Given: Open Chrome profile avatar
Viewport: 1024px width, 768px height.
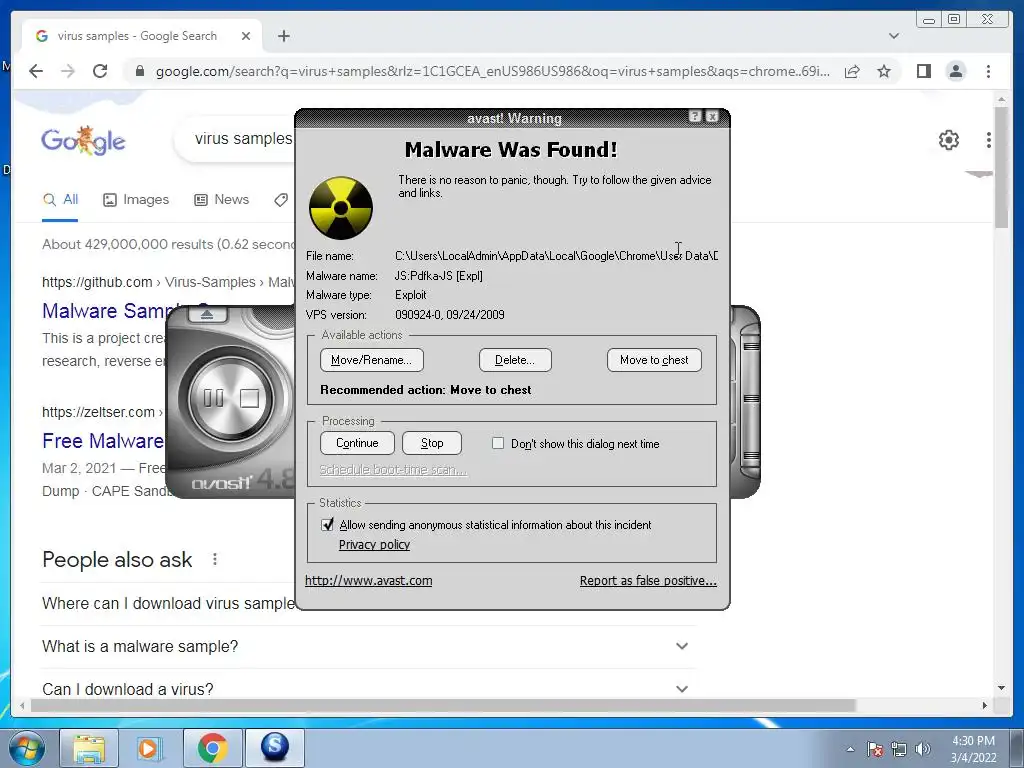Looking at the screenshot, I should point(956,71).
